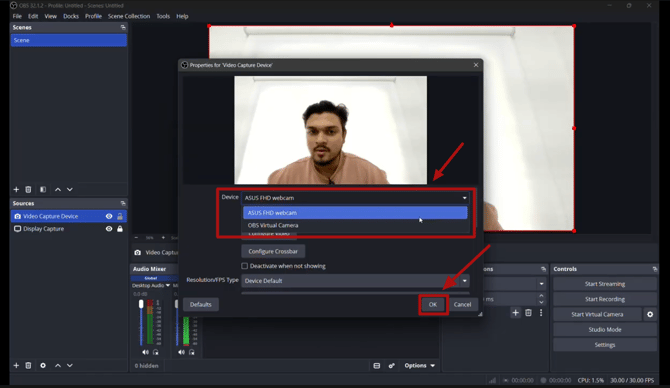Open virtual camera settings gear
Viewport: 670px width, 388px height.
coord(649,315)
